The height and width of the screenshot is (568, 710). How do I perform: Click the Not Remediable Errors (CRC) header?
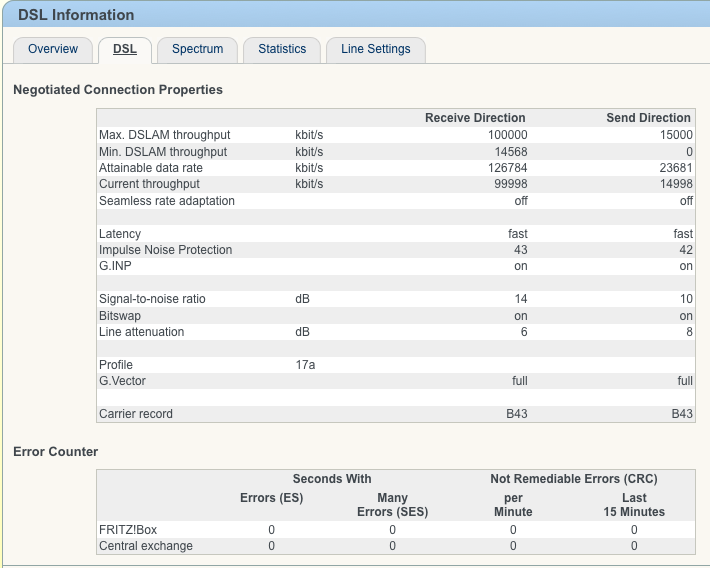click(x=573, y=479)
